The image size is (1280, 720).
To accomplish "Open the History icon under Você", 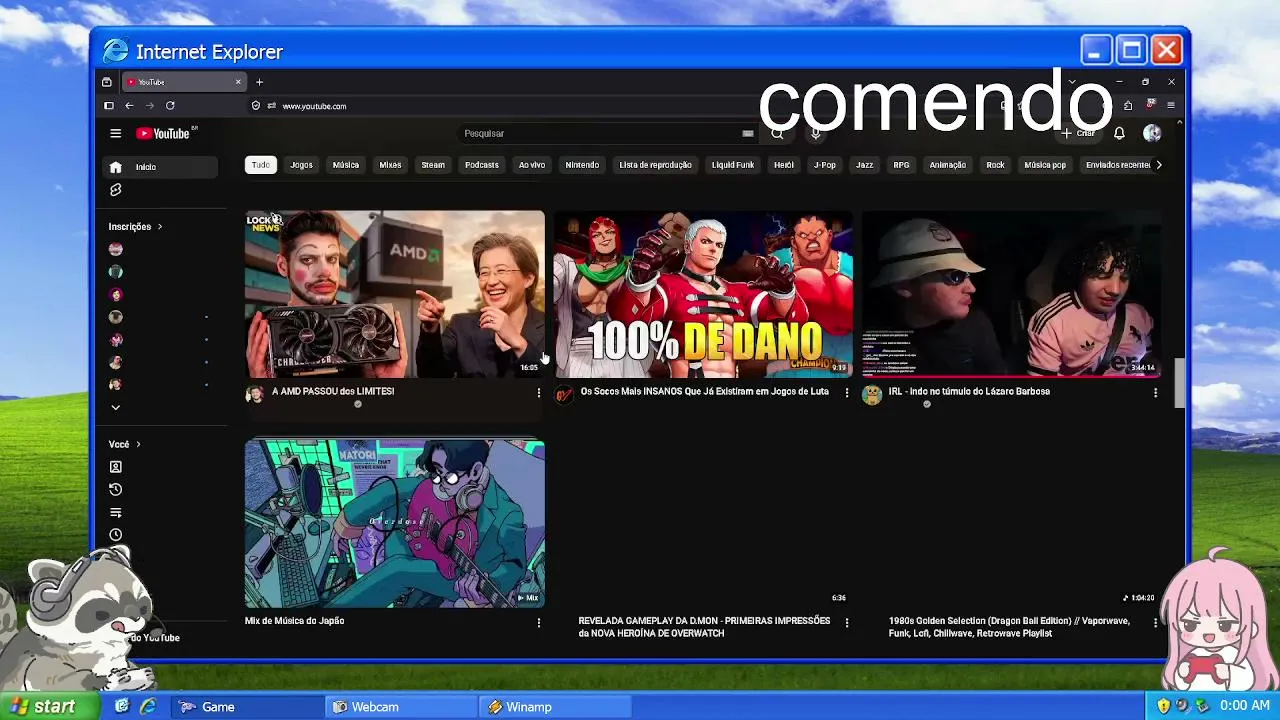I will [116, 490].
